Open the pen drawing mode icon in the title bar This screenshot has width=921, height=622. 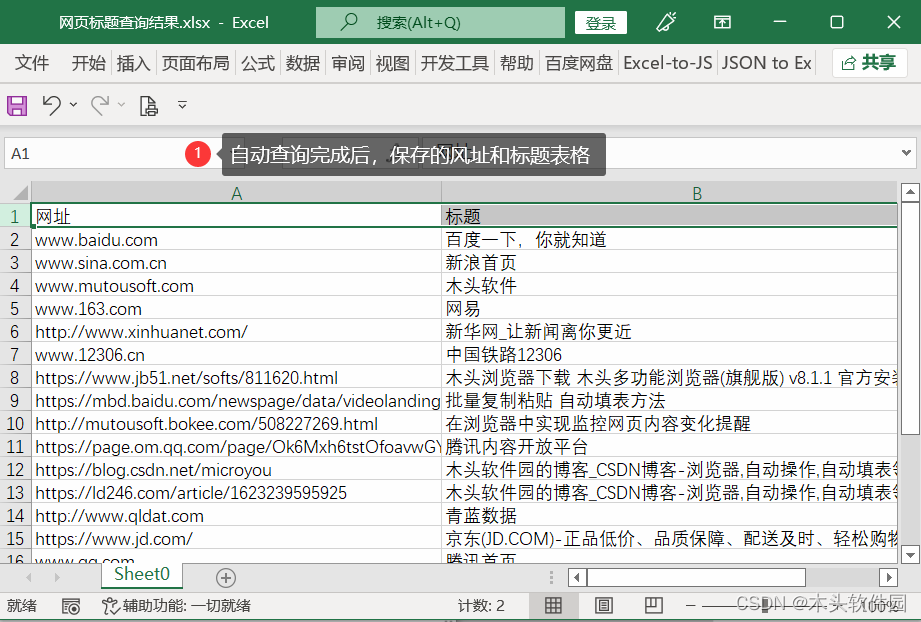tap(666, 22)
